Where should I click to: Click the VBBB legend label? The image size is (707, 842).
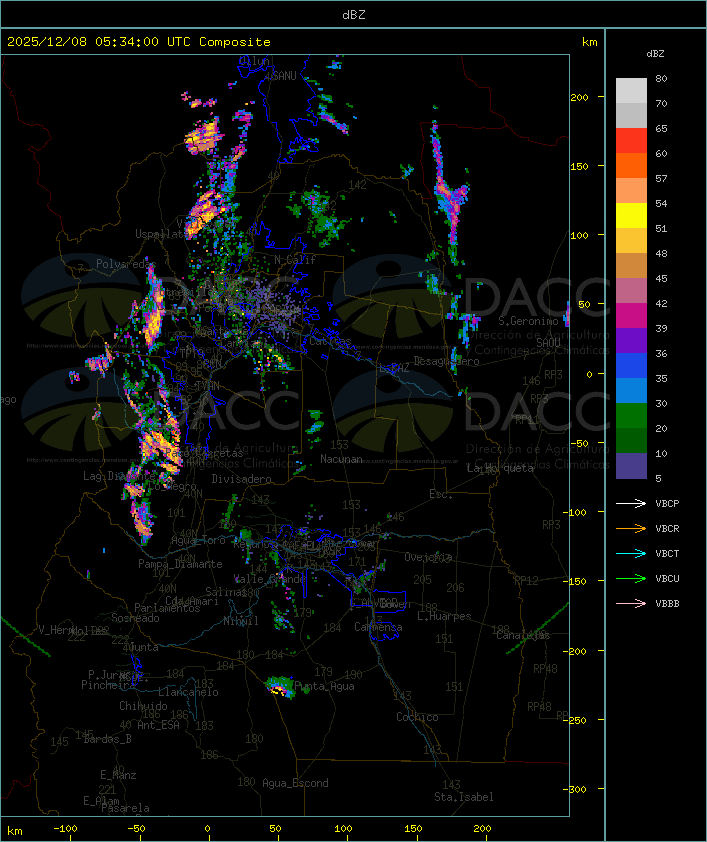tap(667, 604)
